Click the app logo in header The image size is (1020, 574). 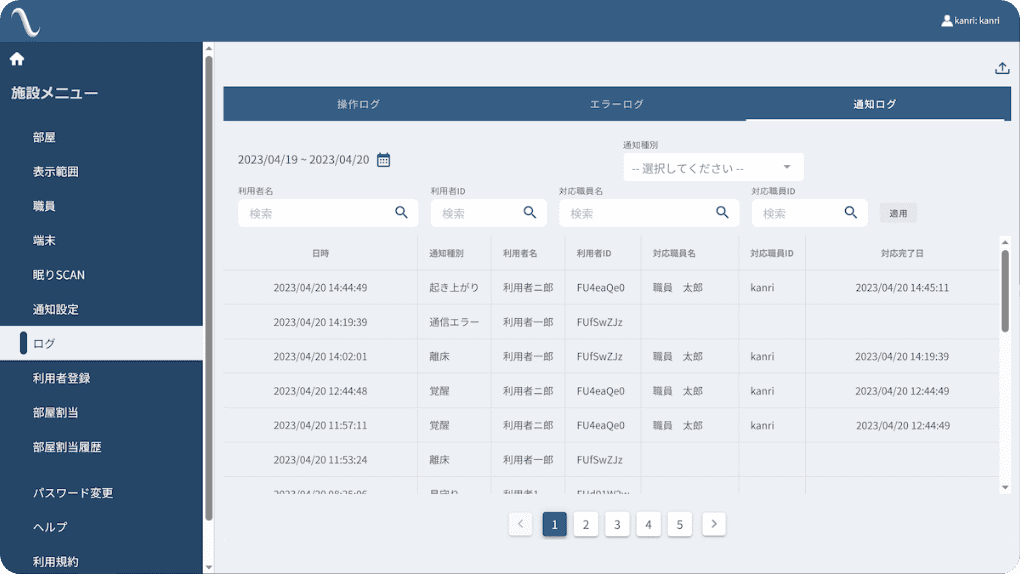coord(25,20)
